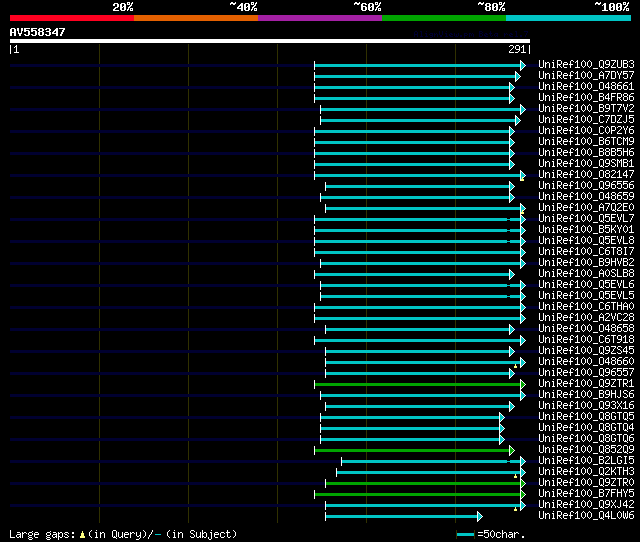Click the UniRef100_Q93X16 label

pos(586,406)
